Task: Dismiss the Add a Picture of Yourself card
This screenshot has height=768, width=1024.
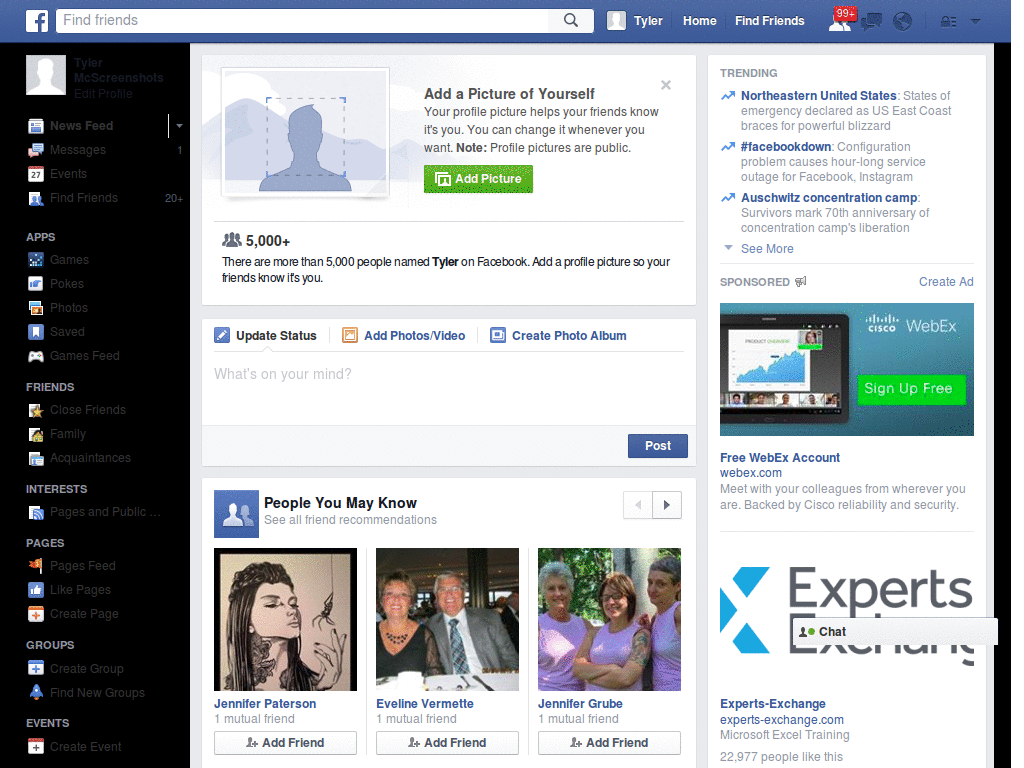Action: tap(665, 85)
